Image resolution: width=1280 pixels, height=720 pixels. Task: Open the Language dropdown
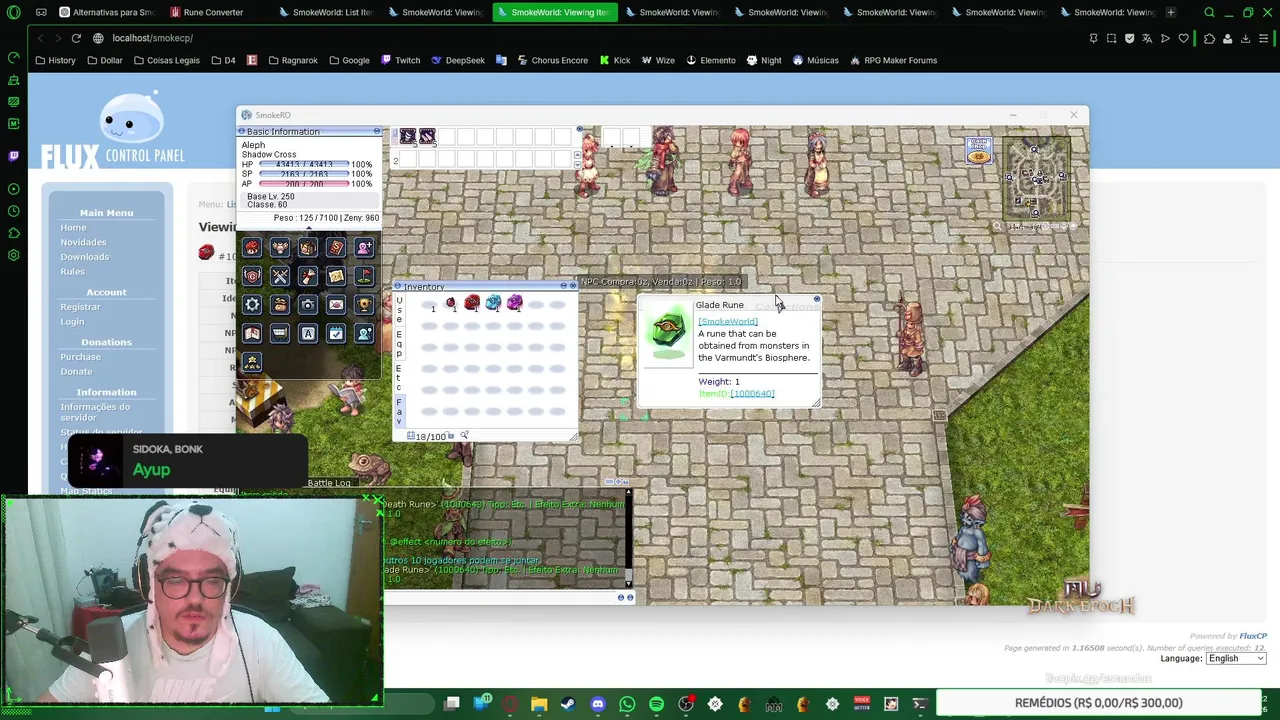pos(1236,658)
